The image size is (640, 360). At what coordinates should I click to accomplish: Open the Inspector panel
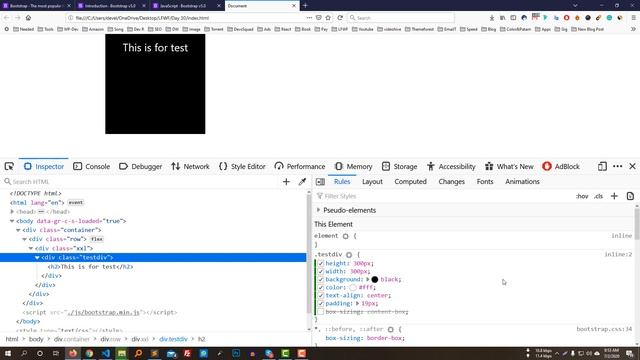44,167
